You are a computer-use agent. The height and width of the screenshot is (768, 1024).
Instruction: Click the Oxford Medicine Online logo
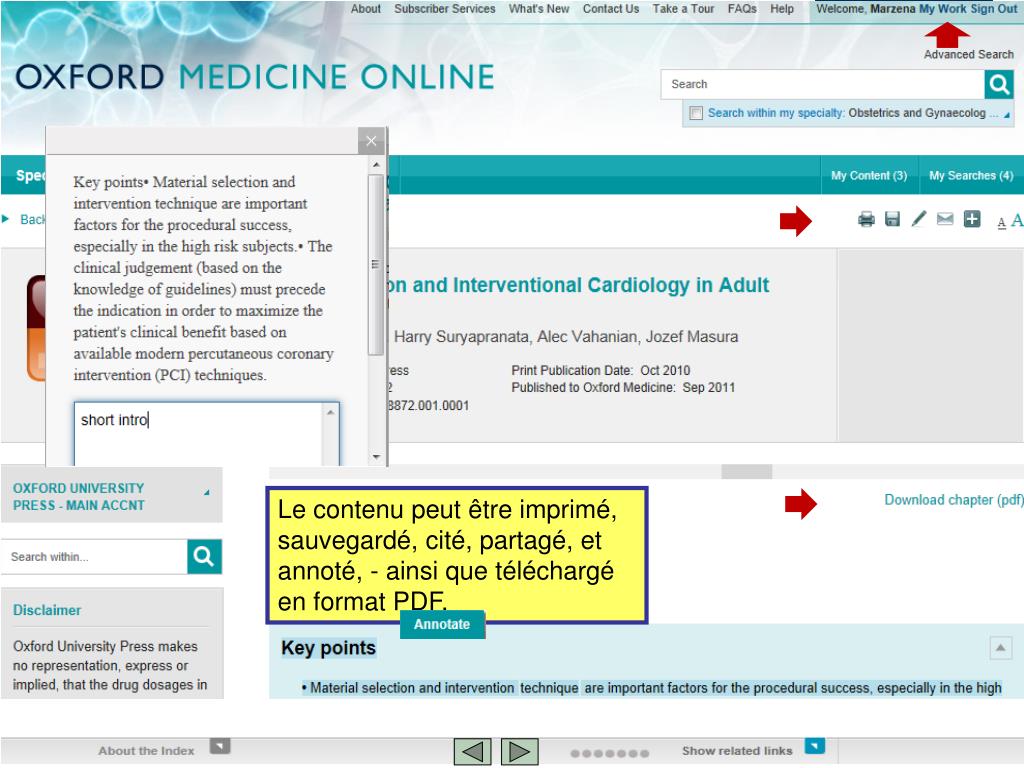point(255,77)
